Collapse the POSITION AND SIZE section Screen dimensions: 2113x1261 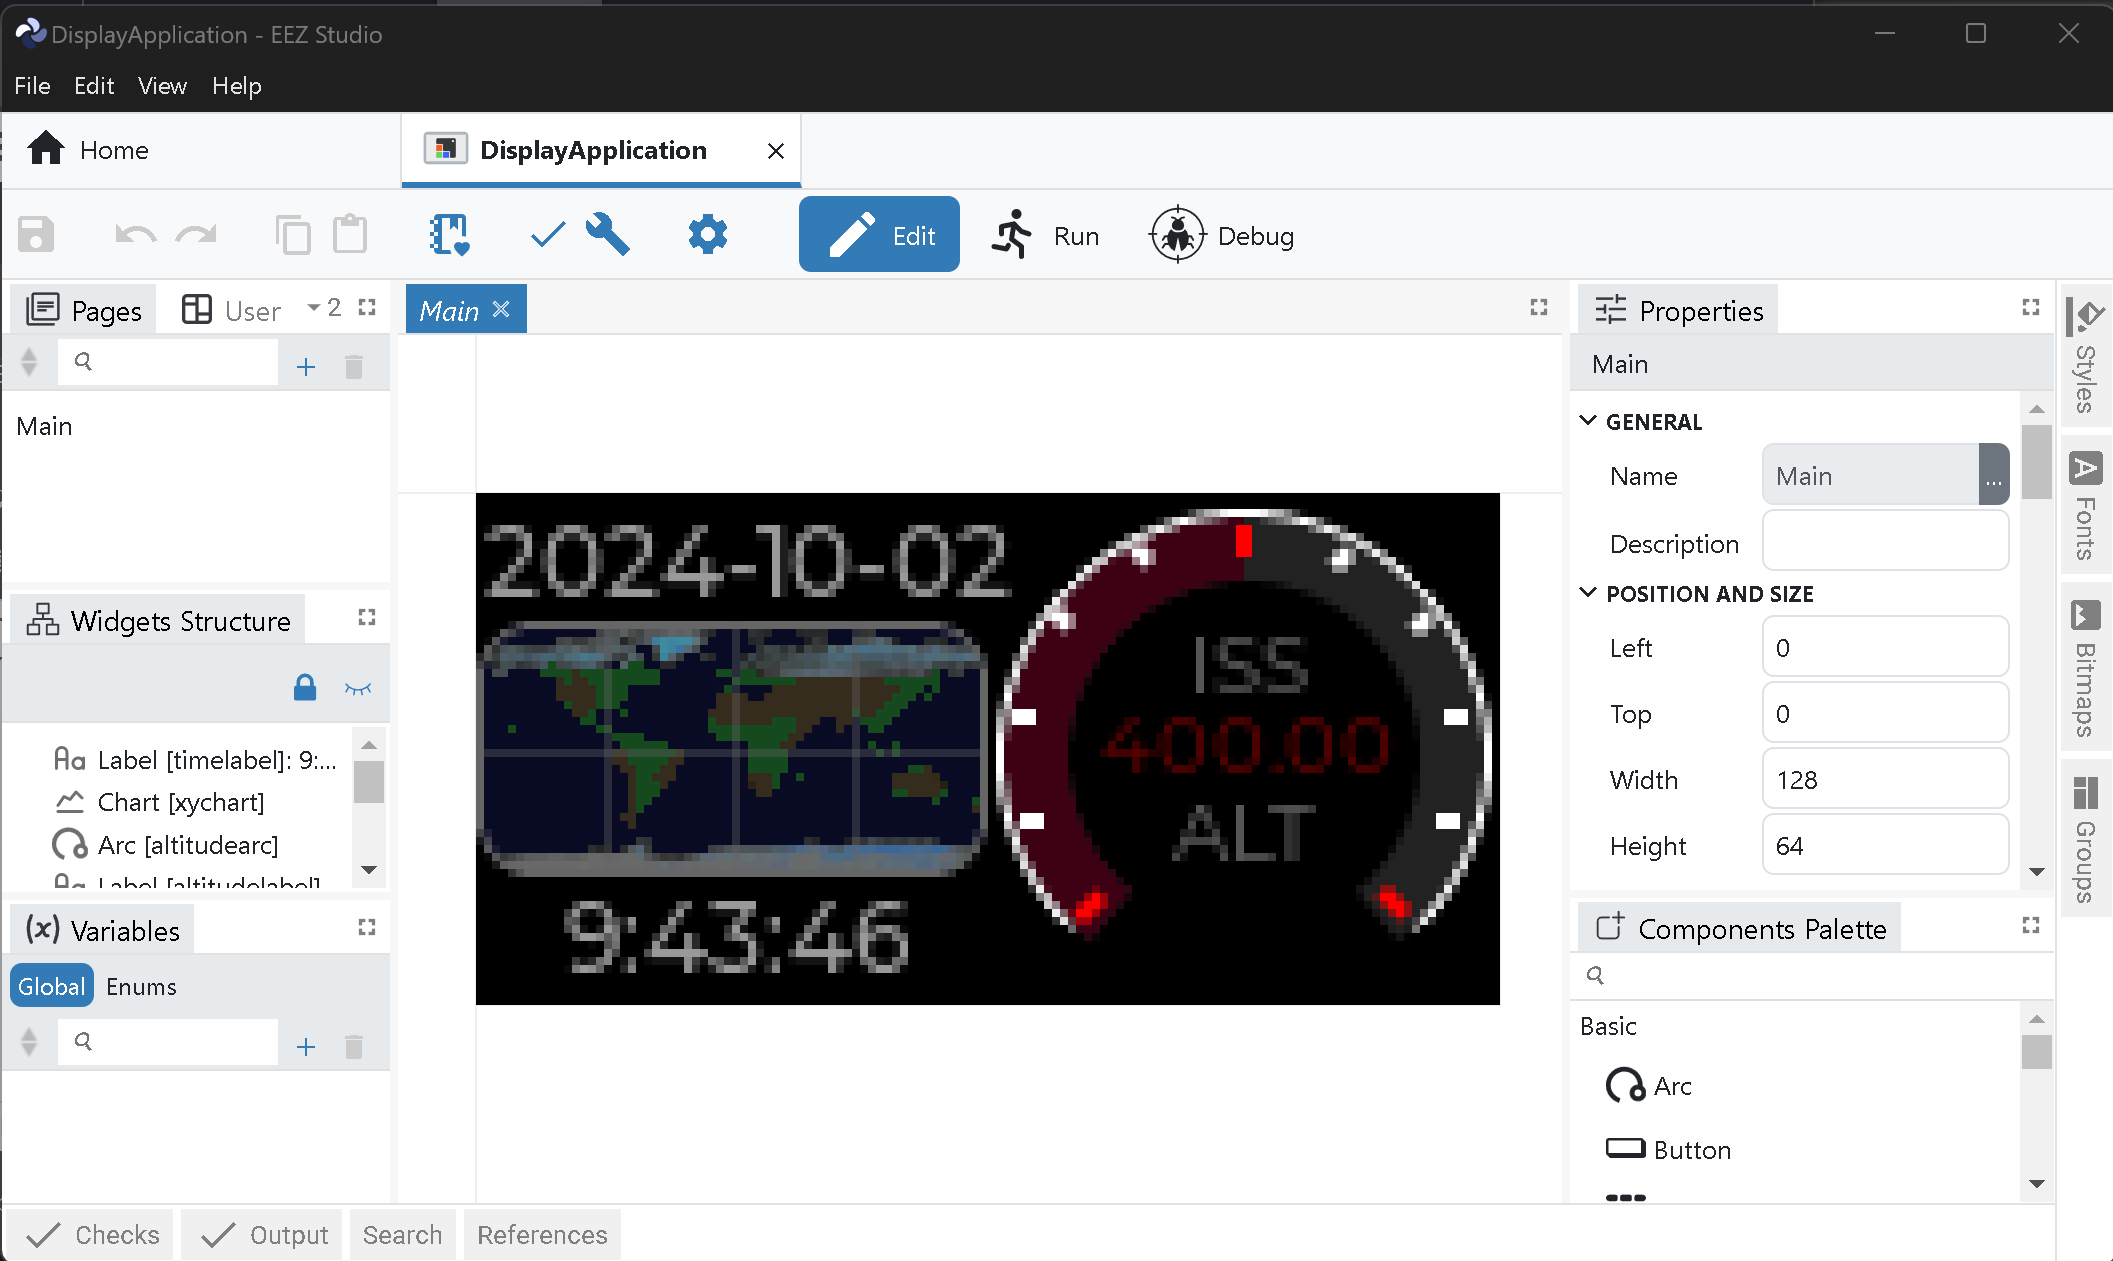pyautogui.click(x=1588, y=593)
